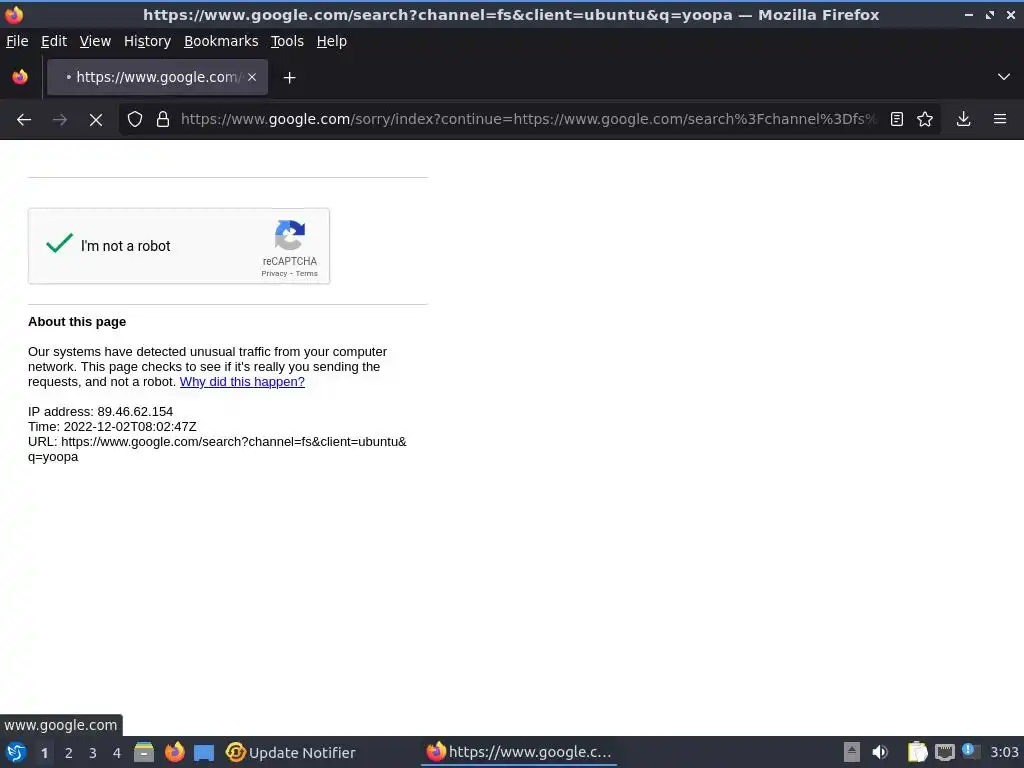Switch to workspace 4
Image resolution: width=1024 pixels, height=768 pixels.
117,753
